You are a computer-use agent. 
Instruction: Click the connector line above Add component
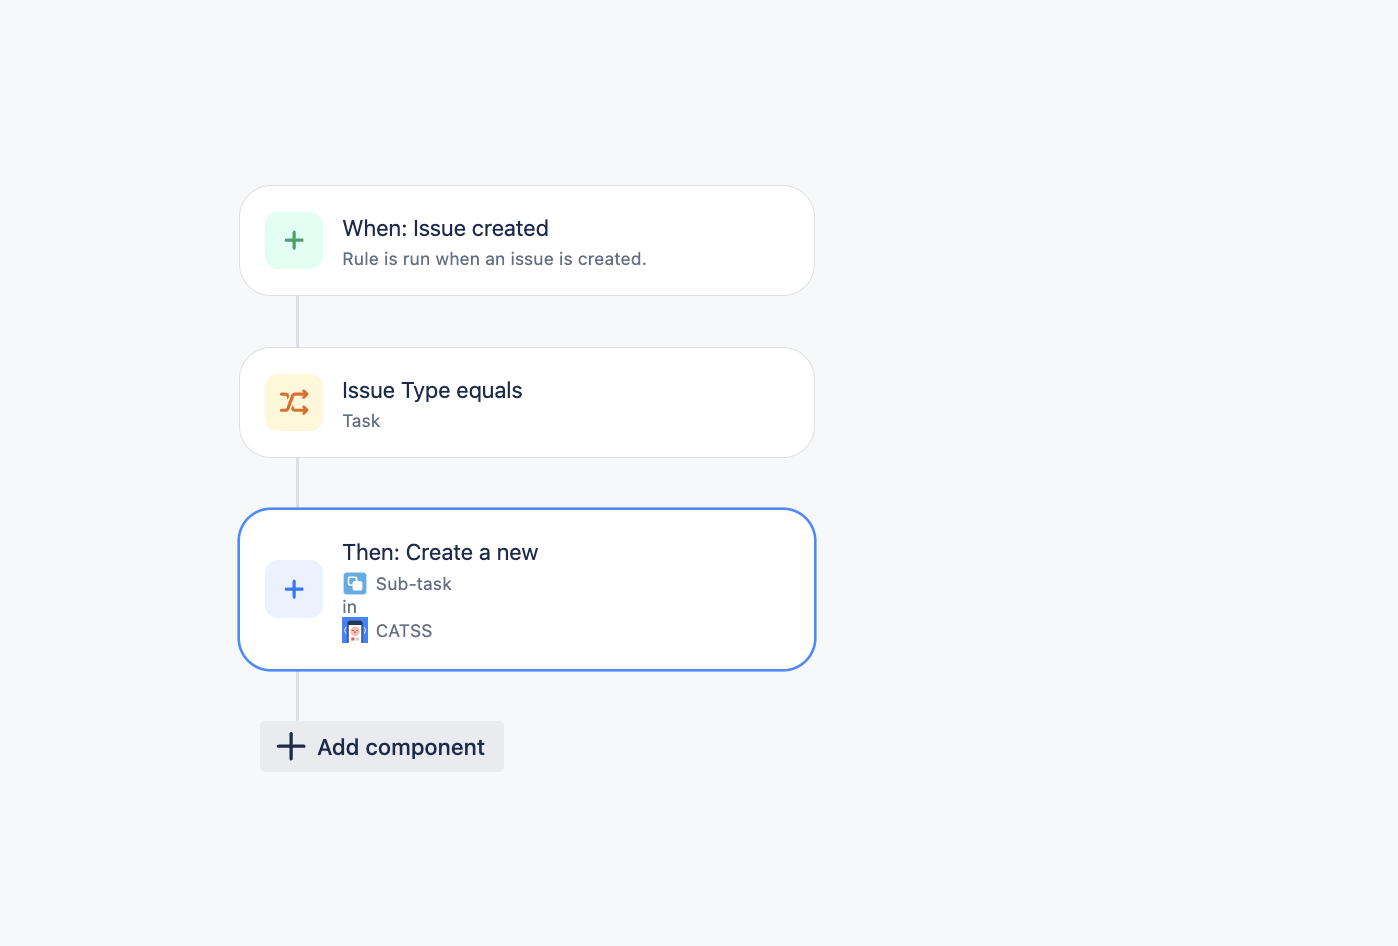pyautogui.click(x=297, y=695)
